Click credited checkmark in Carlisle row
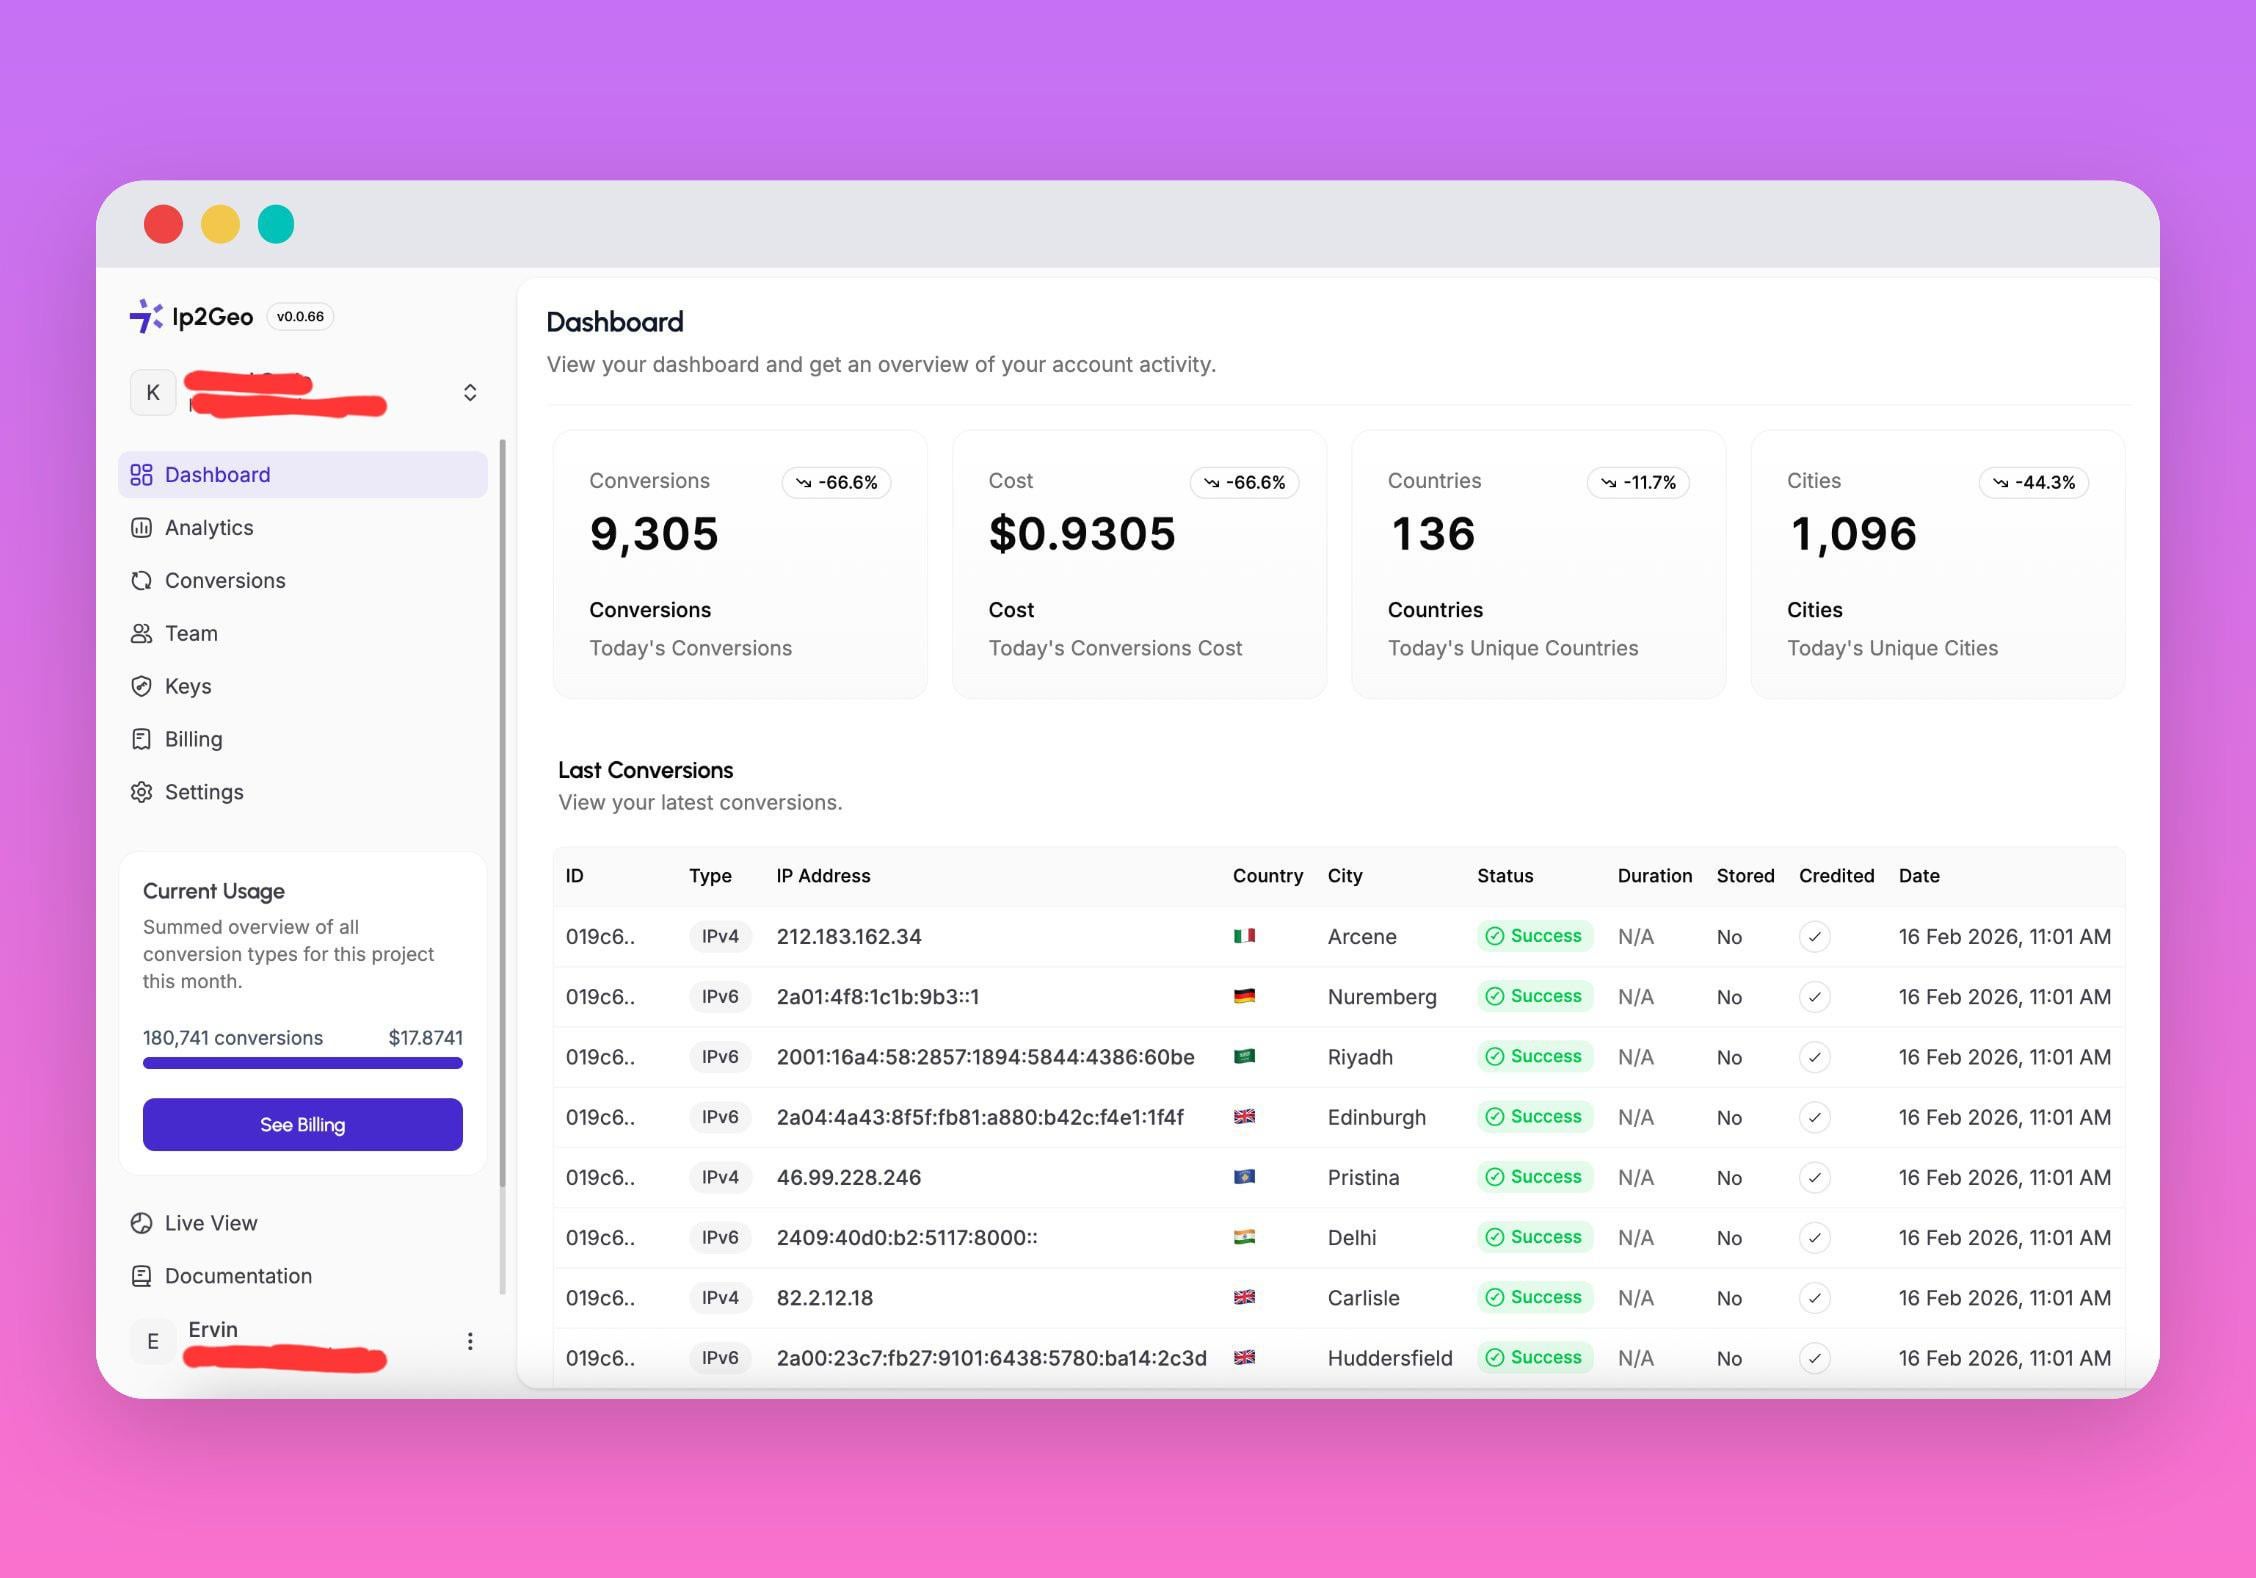 tap(1814, 1298)
